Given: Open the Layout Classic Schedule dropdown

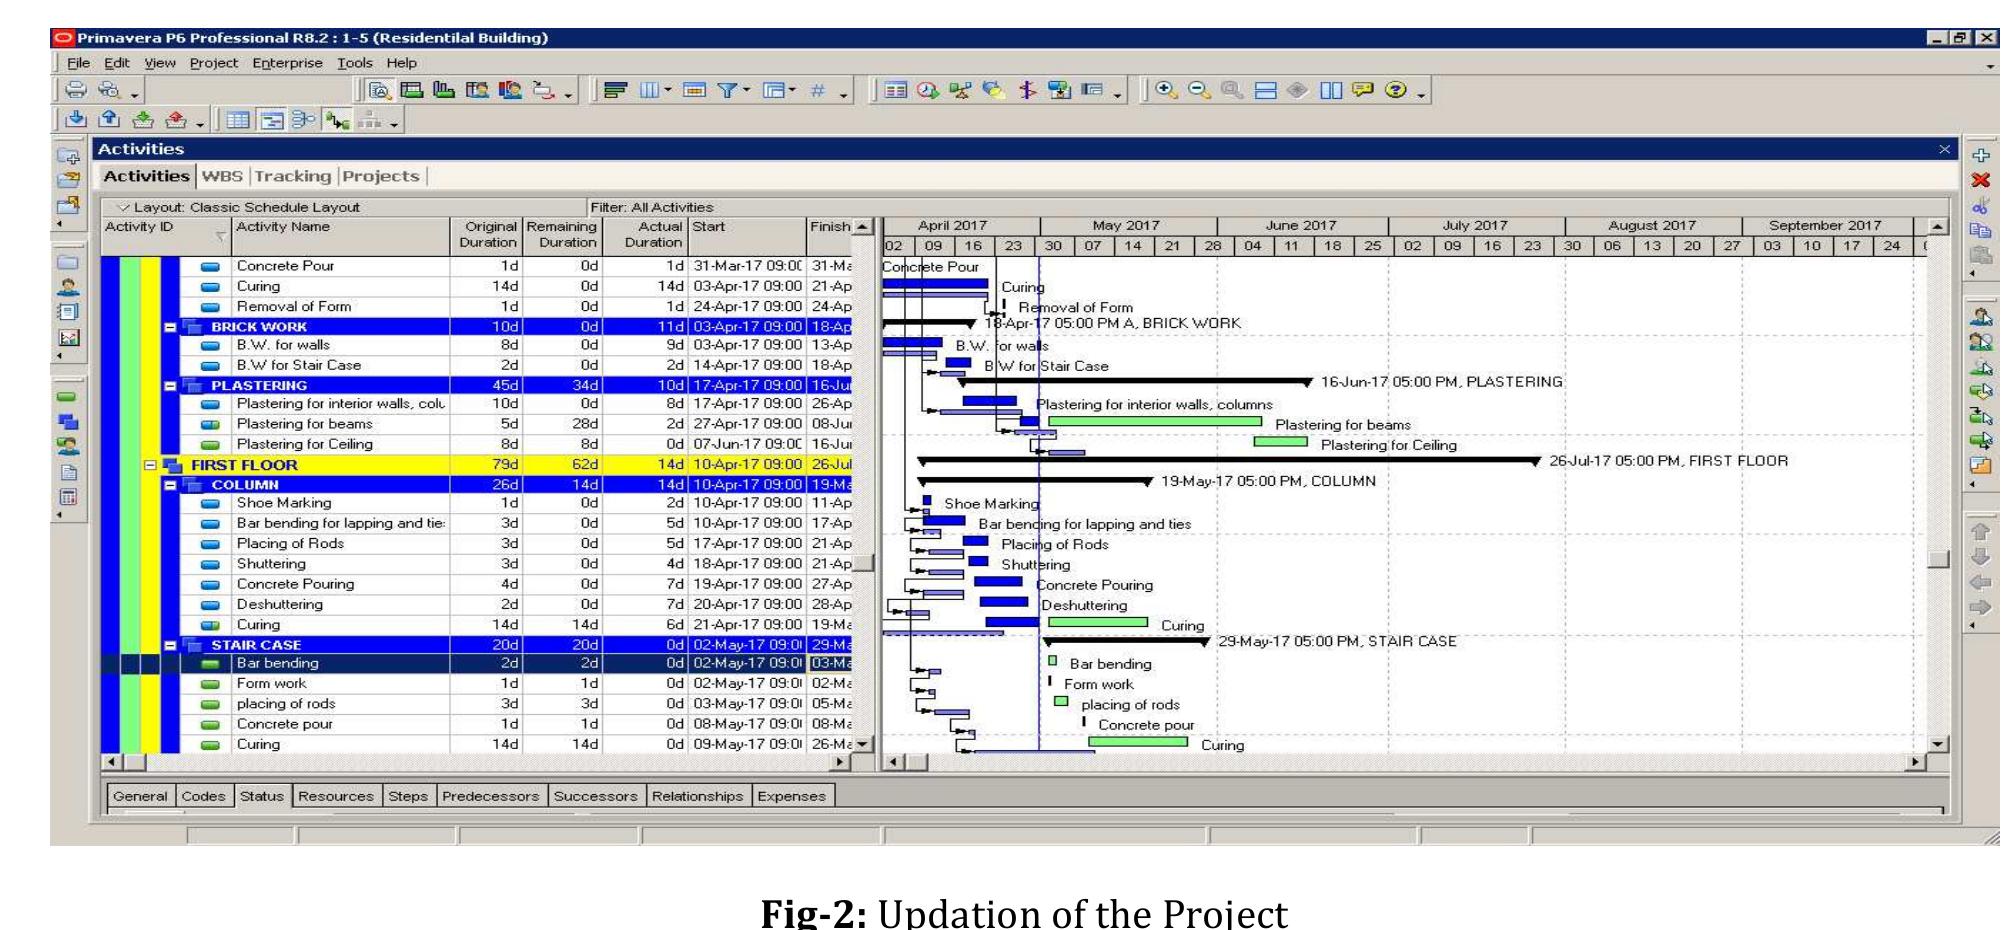Looking at the screenshot, I should click(238, 207).
